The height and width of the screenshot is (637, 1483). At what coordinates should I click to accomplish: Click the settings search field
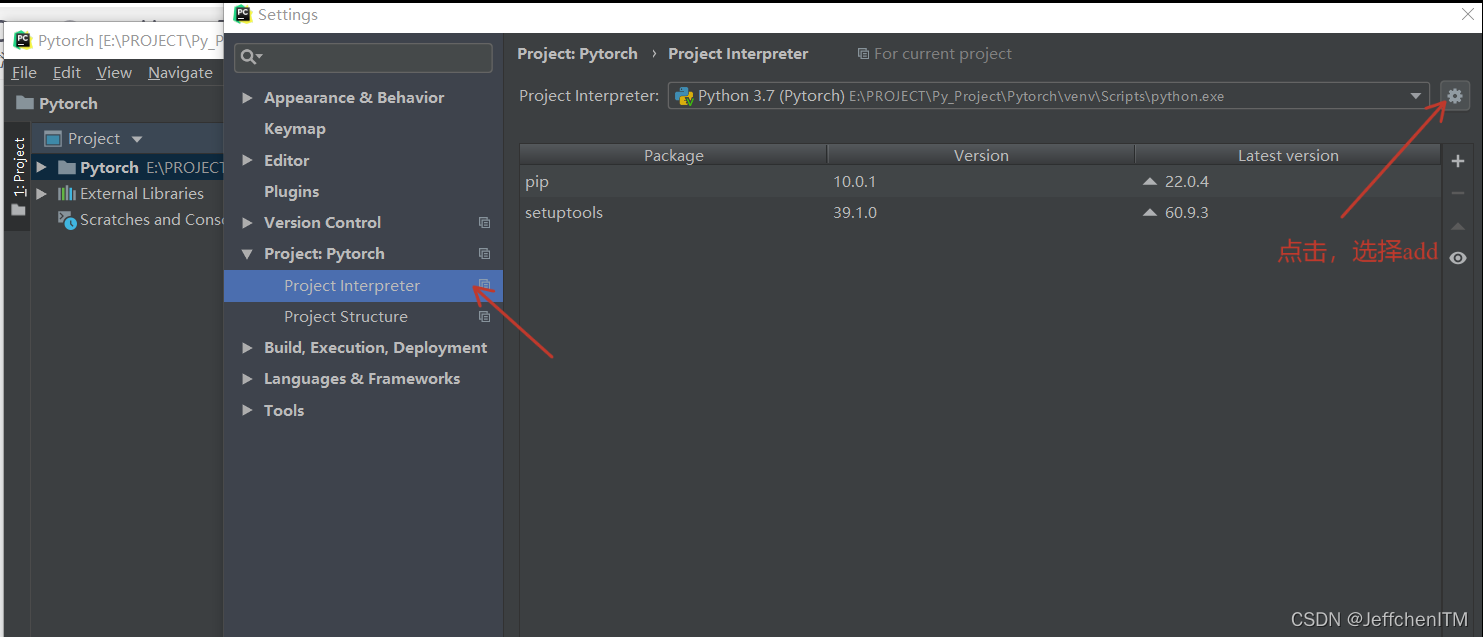(363, 57)
